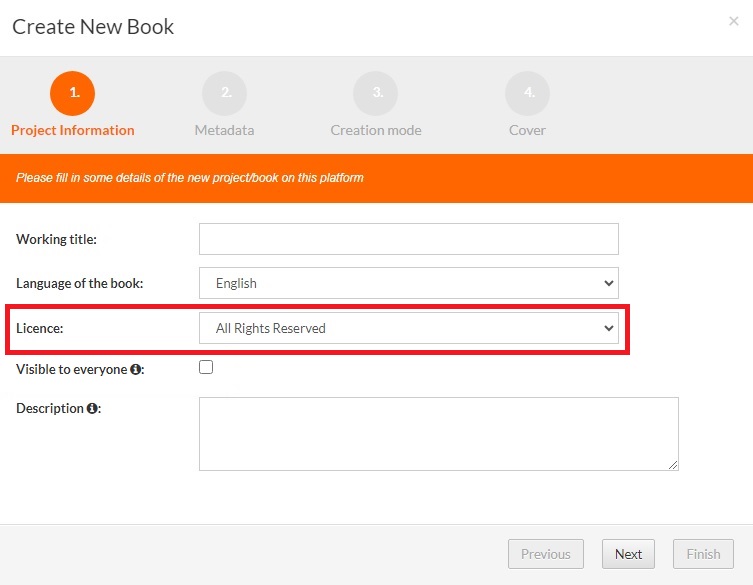Image resolution: width=753 pixels, height=585 pixels.
Task: Select the Creation mode step label
Action: click(x=376, y=130)
